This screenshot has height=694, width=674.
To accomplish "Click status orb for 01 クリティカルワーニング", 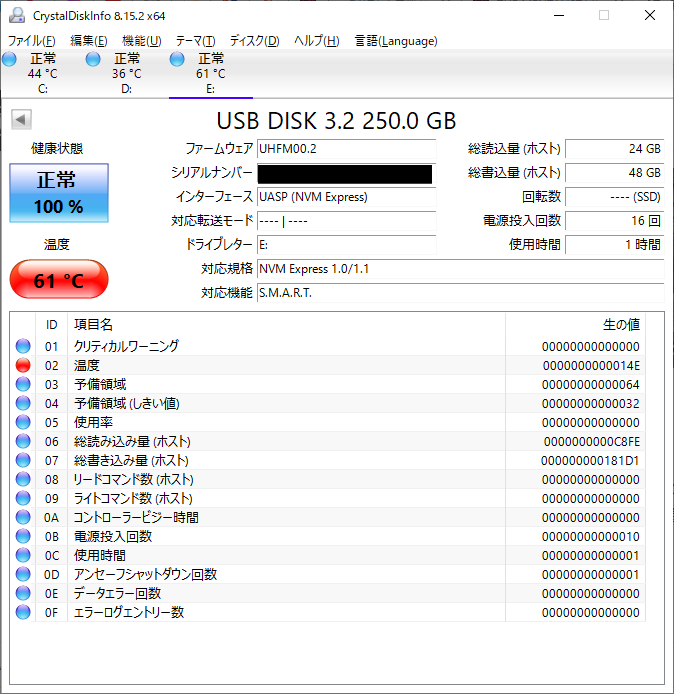I will click(23, 346).
